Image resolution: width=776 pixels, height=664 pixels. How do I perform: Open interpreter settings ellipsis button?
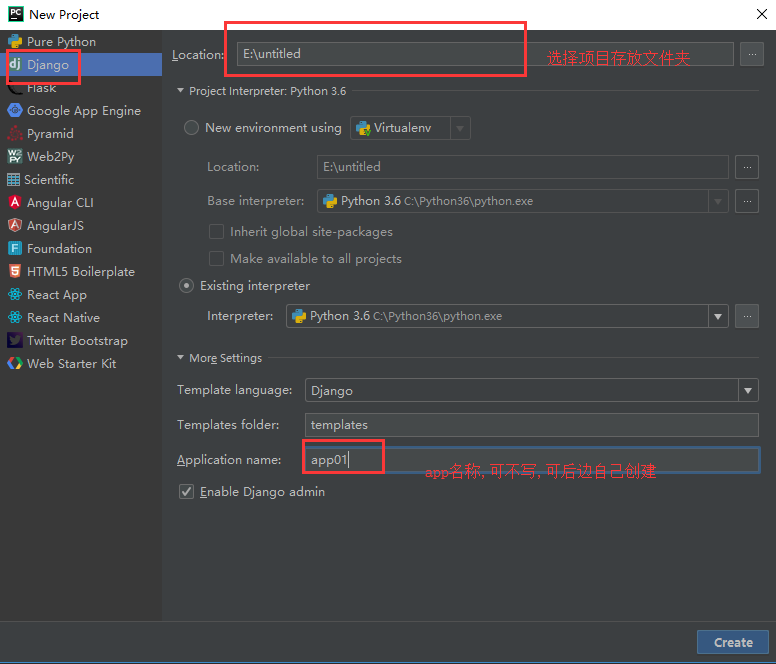point(747,316)
